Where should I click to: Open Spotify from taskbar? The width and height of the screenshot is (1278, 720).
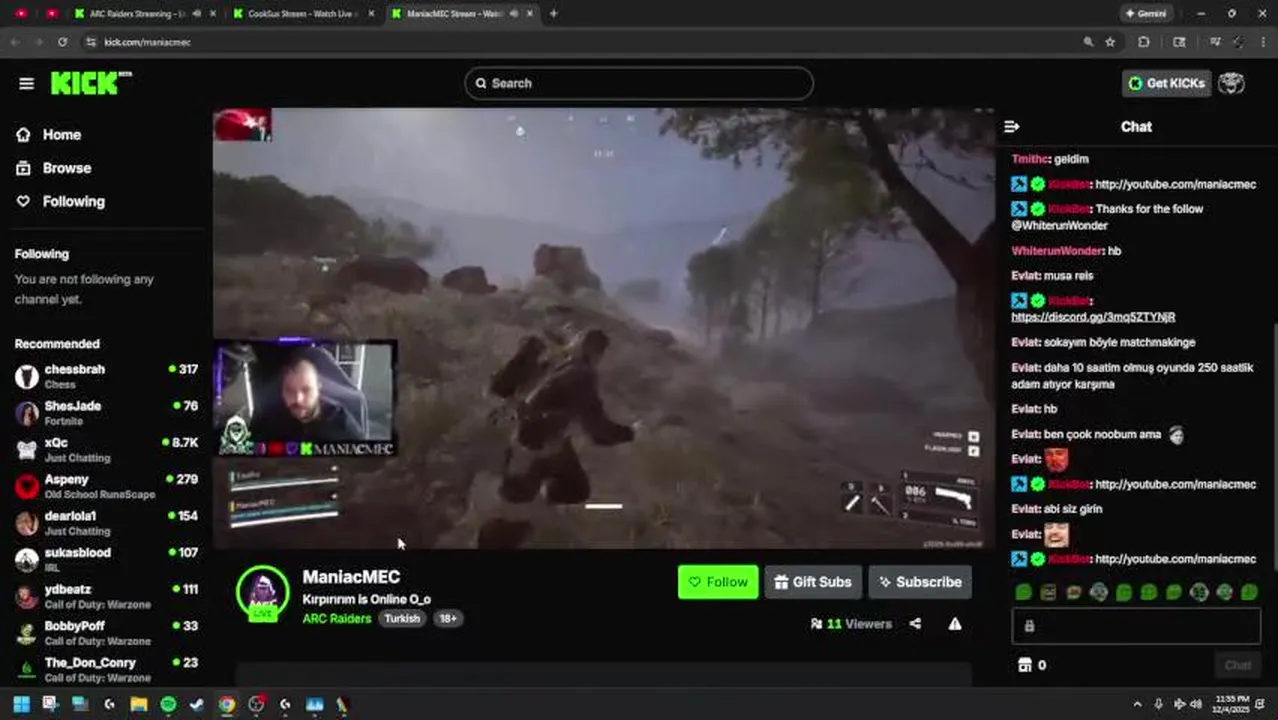click(168, 704)
